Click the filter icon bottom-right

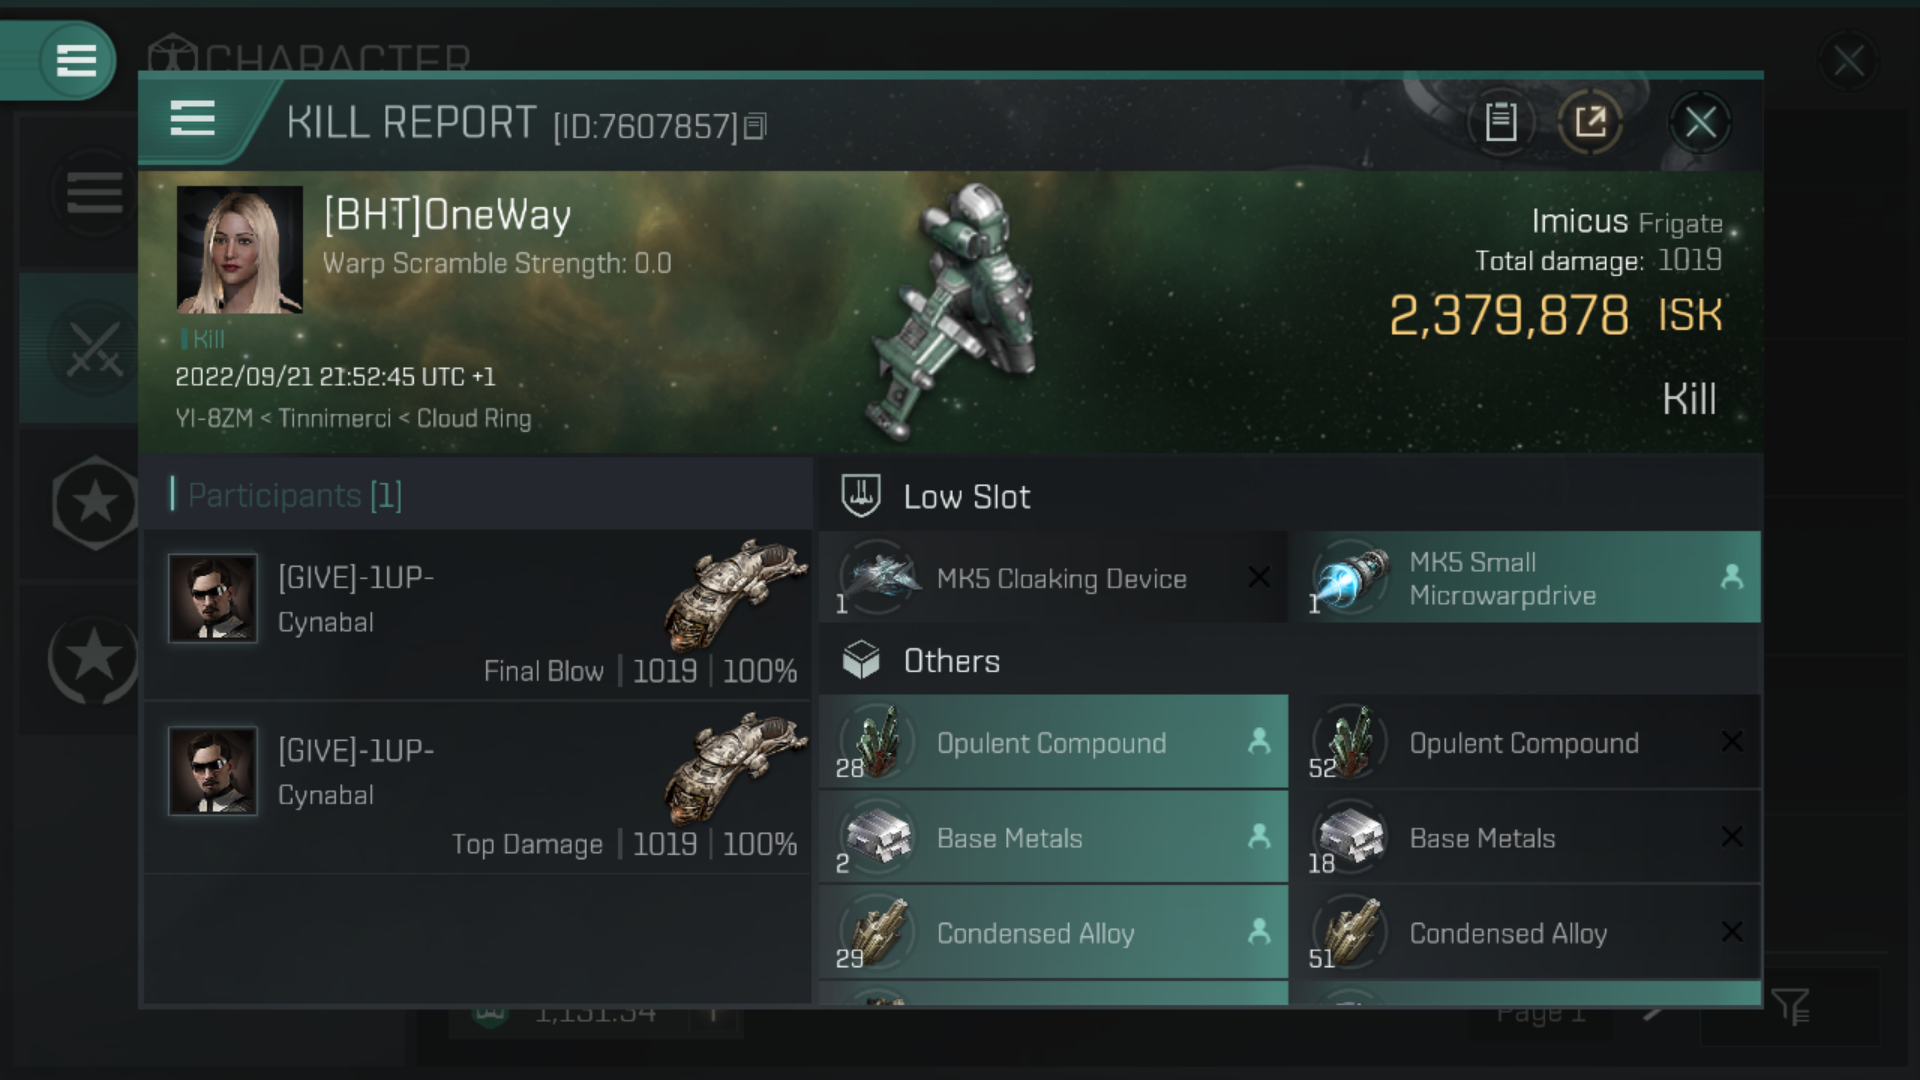pos(1791,1007)
